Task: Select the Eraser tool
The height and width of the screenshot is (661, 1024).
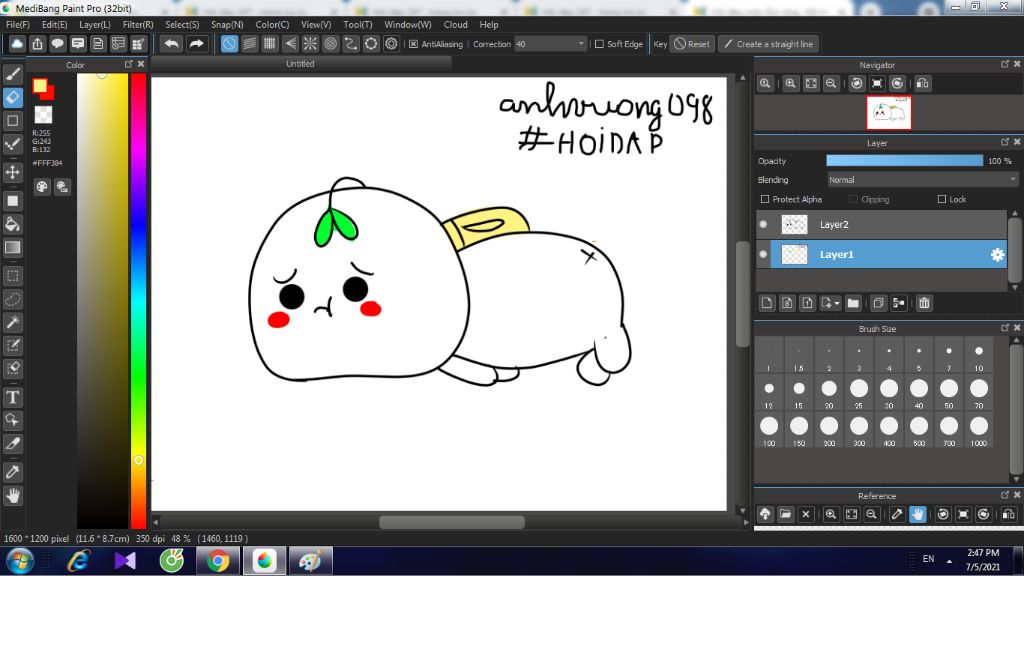Action: click(12, 97)
